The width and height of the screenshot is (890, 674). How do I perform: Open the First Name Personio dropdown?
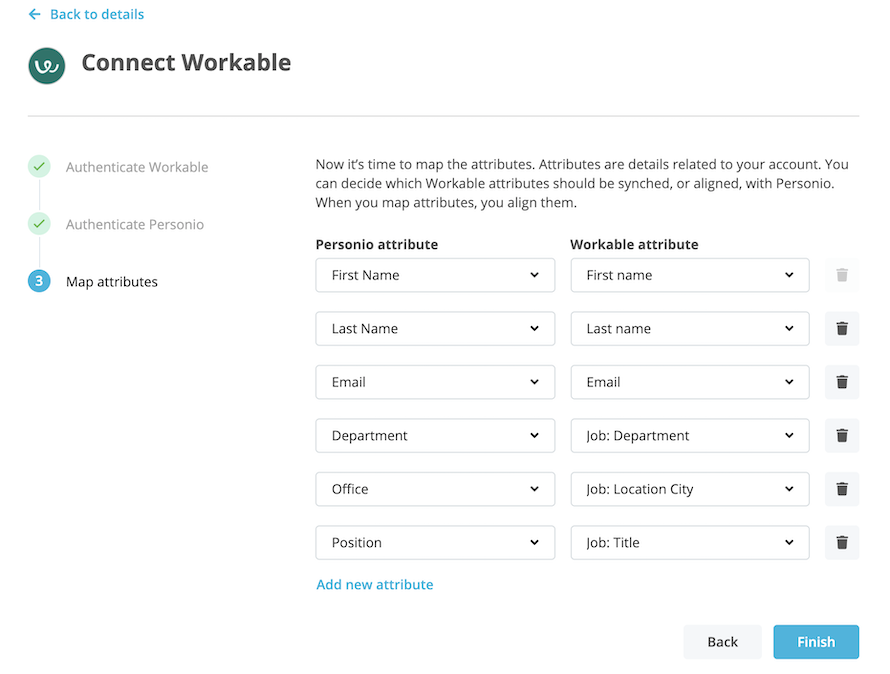(x=435, y=275)
